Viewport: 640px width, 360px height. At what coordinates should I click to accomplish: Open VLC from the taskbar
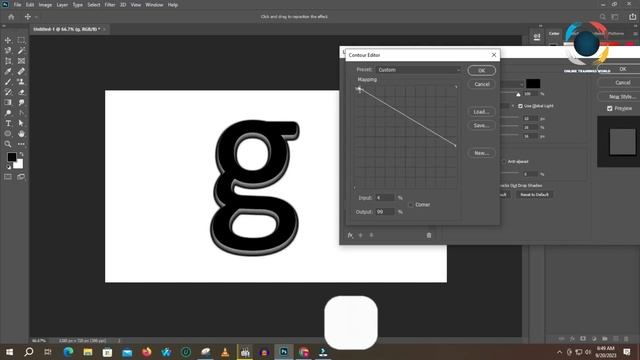225,352
